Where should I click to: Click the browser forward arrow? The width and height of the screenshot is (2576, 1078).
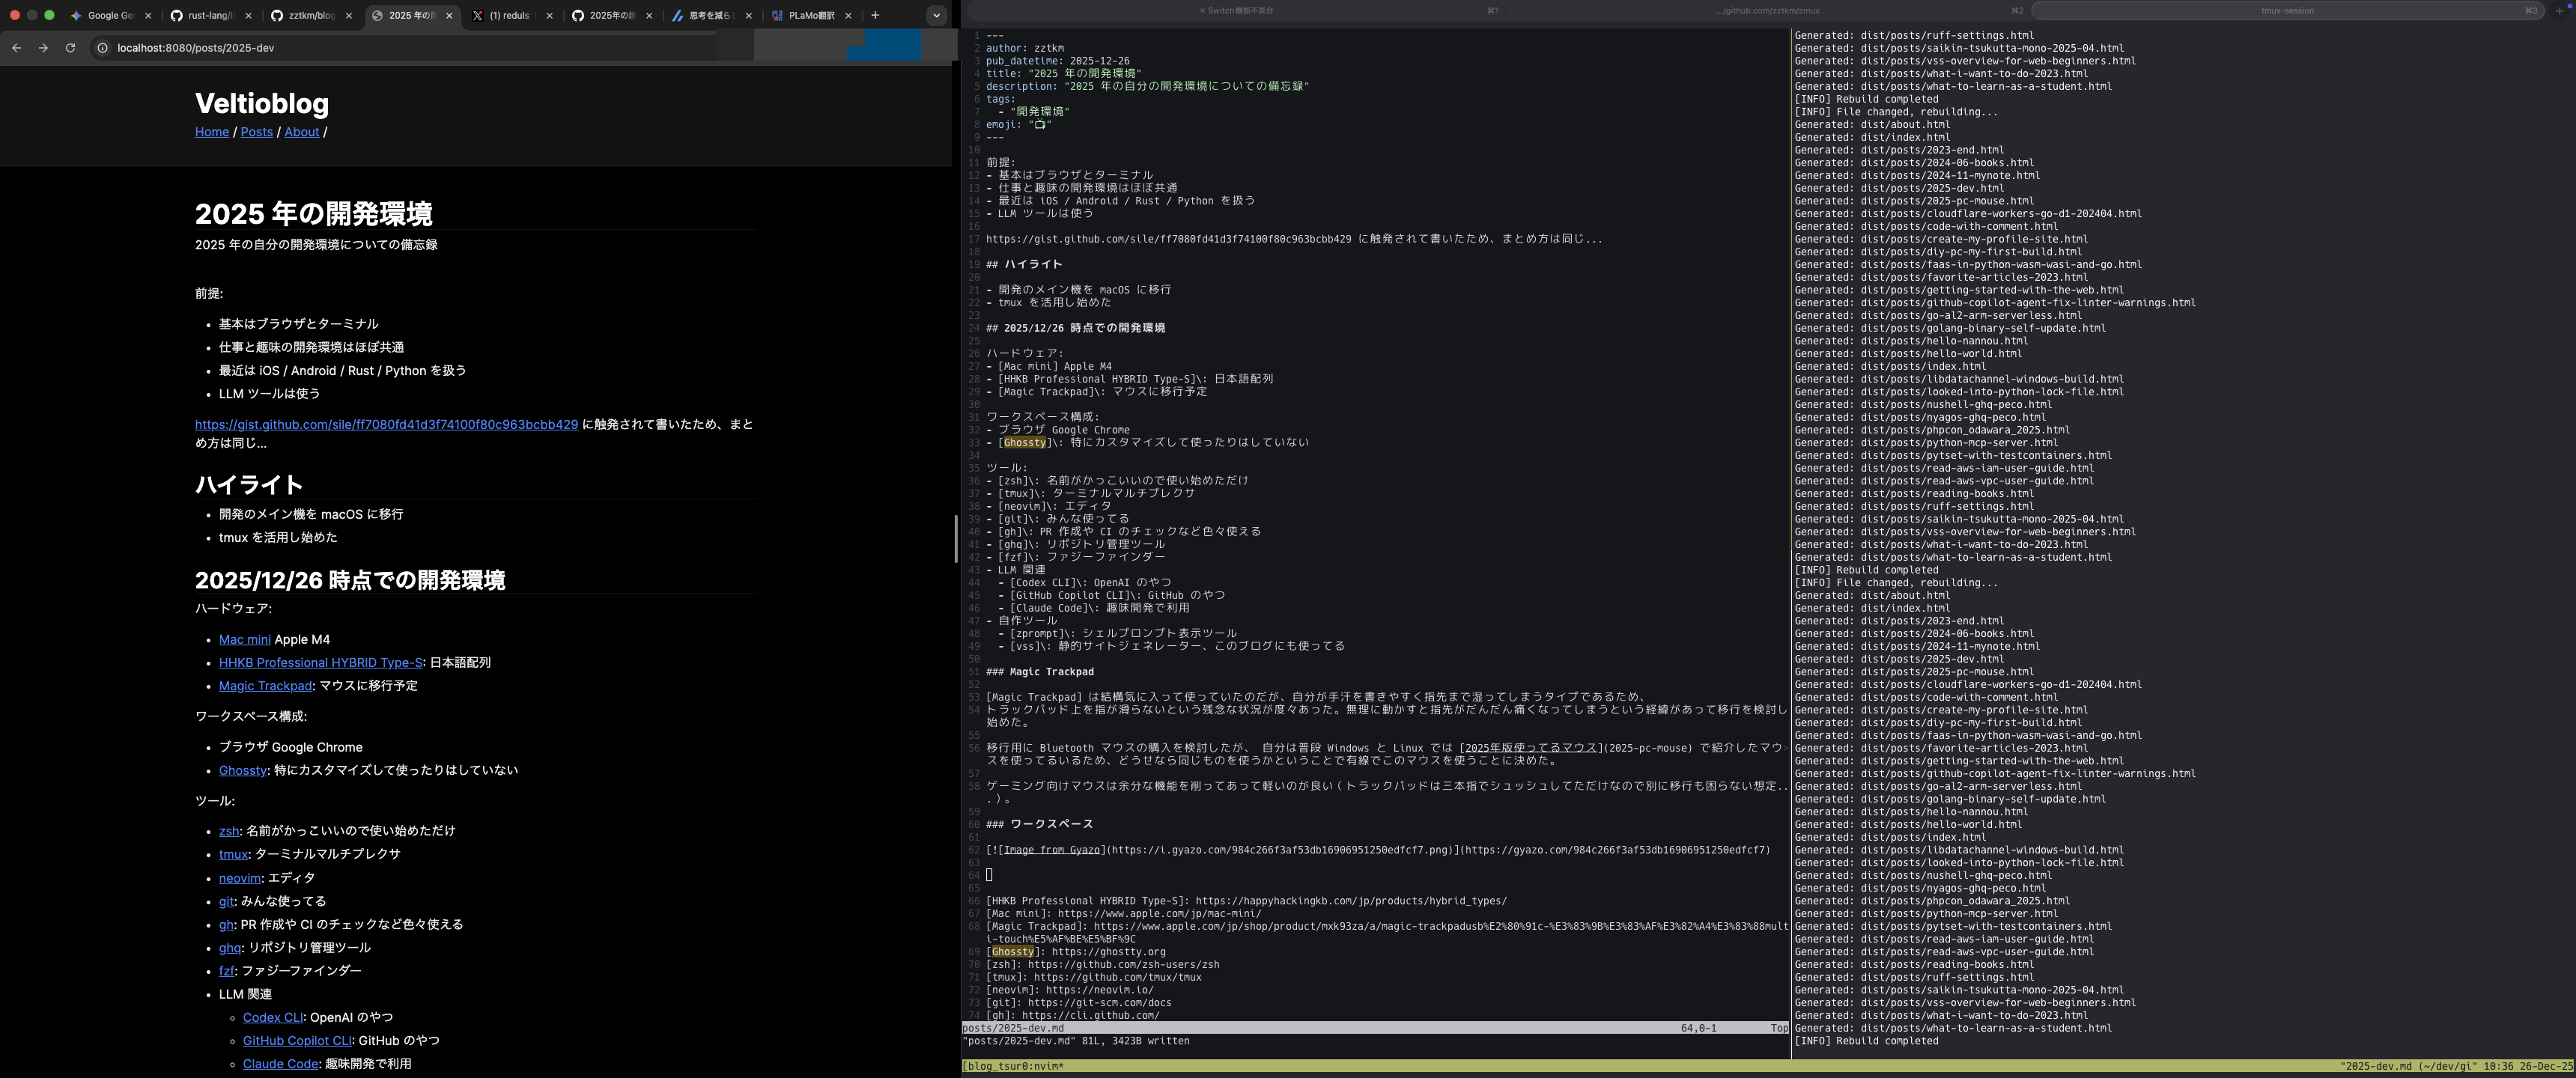(x=43, y=48)
